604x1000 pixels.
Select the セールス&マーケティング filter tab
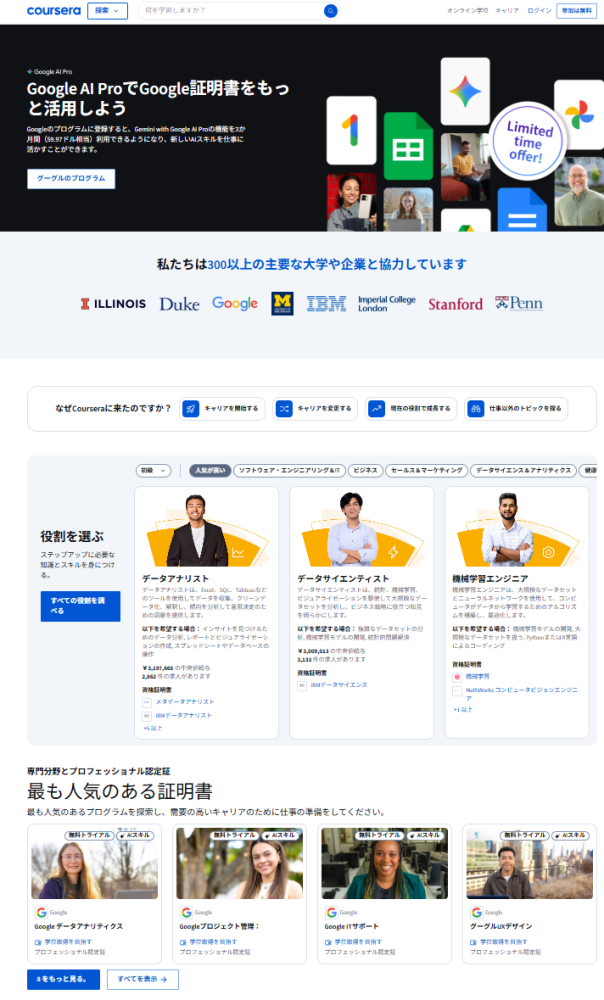click(426, 470)
